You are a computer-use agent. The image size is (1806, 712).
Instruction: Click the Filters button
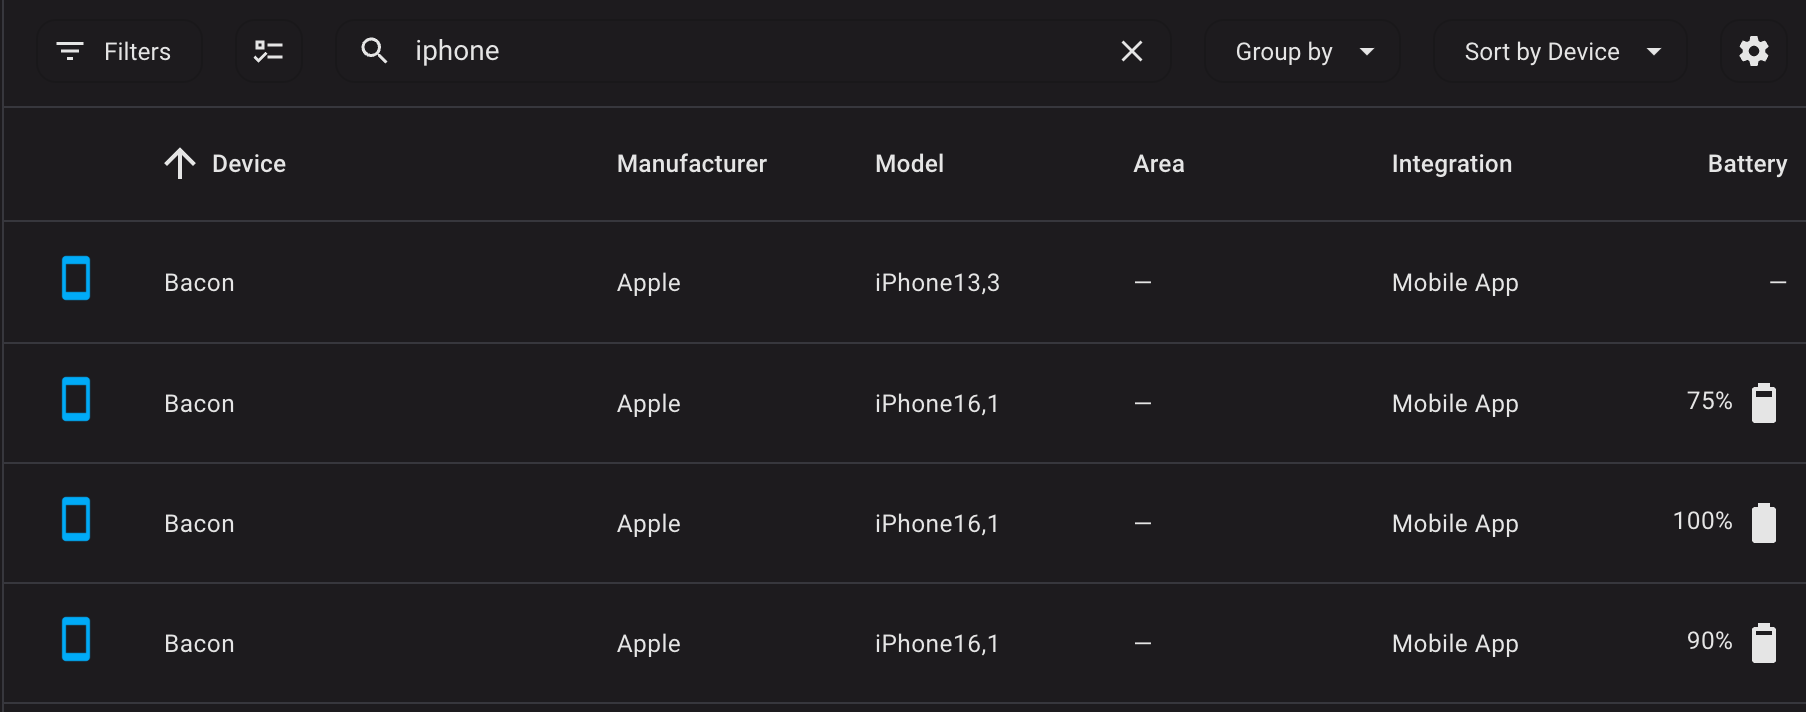tap(119, 51)
